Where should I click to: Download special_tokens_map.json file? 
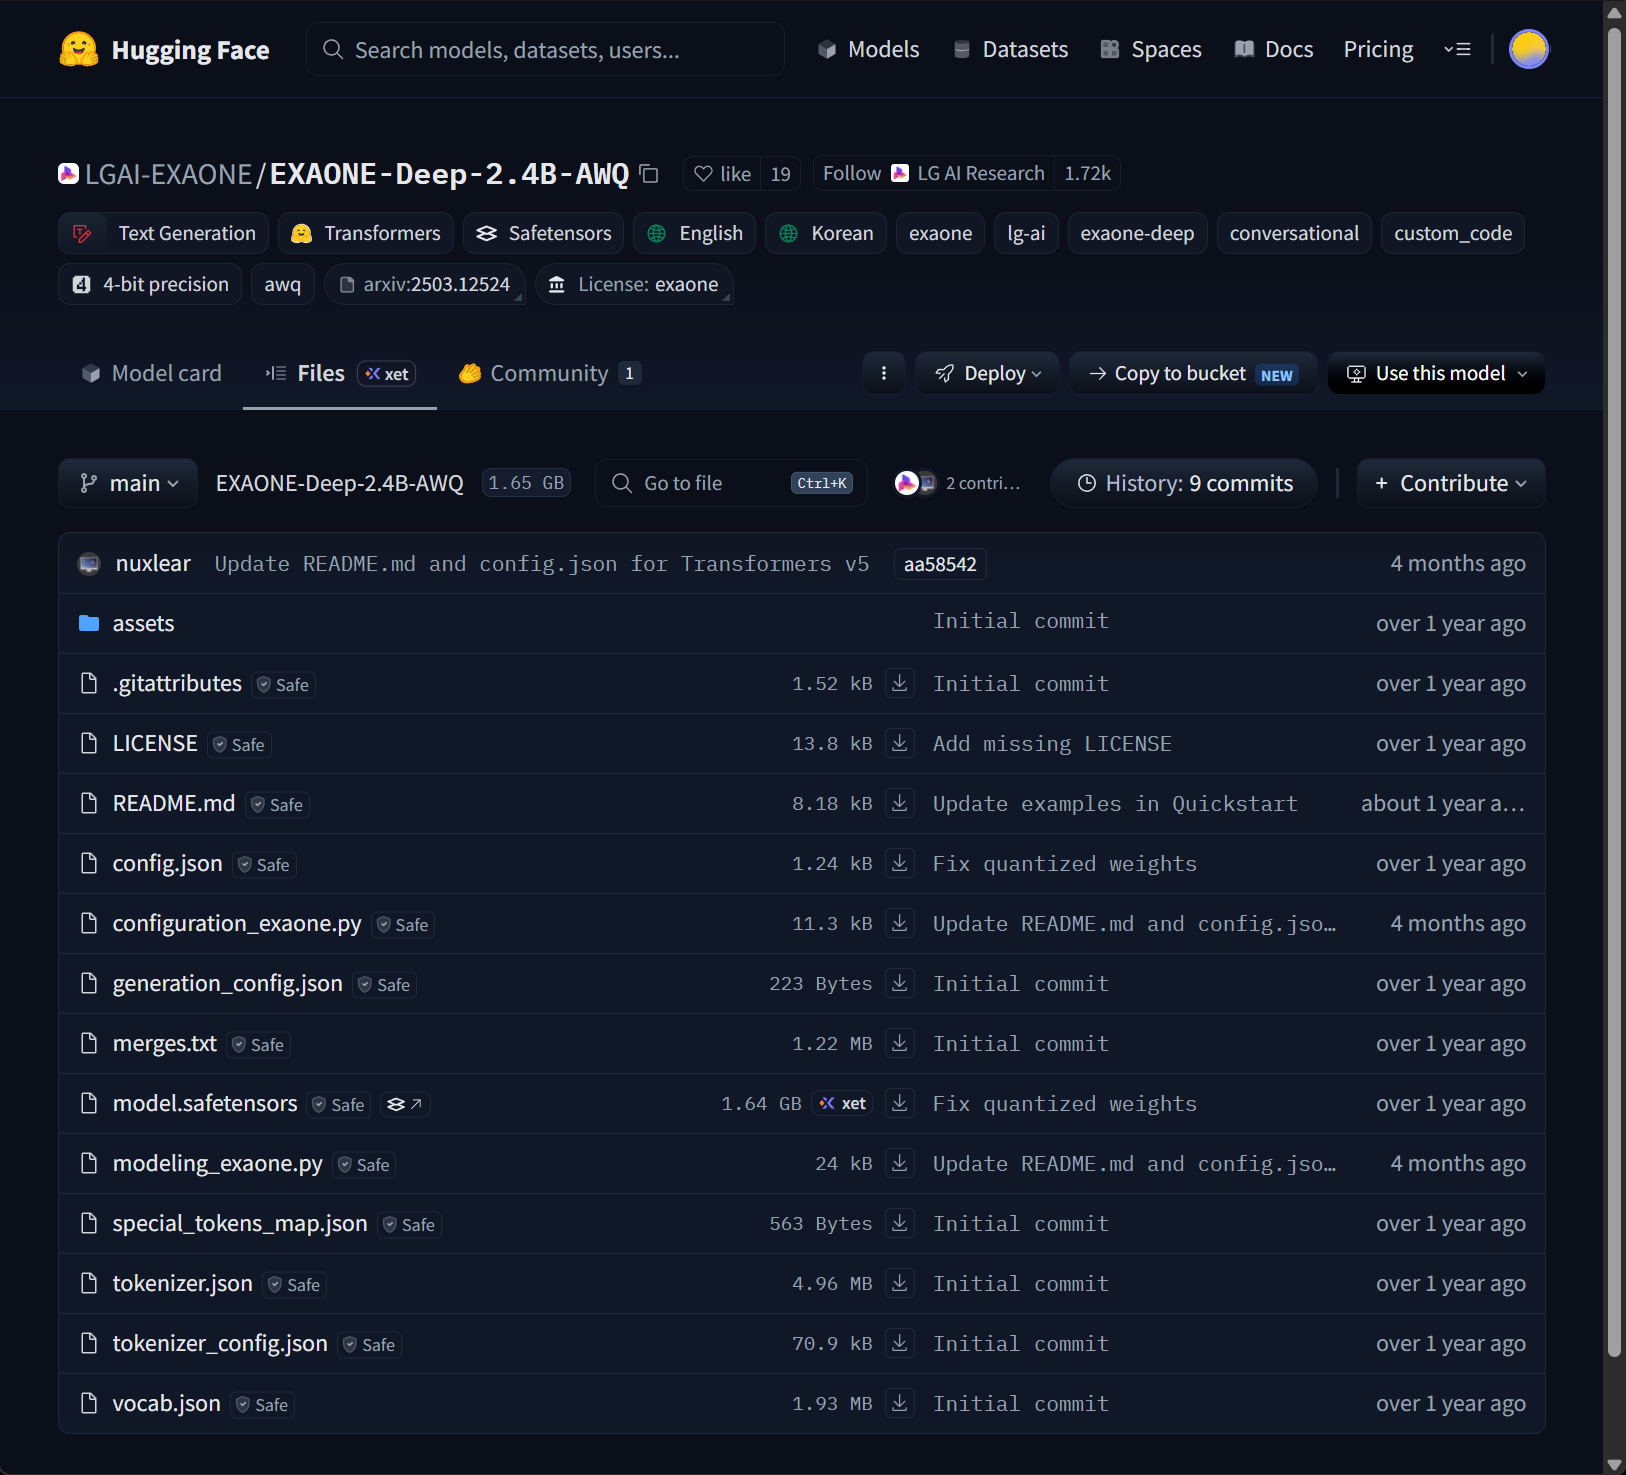point(900,1223)
